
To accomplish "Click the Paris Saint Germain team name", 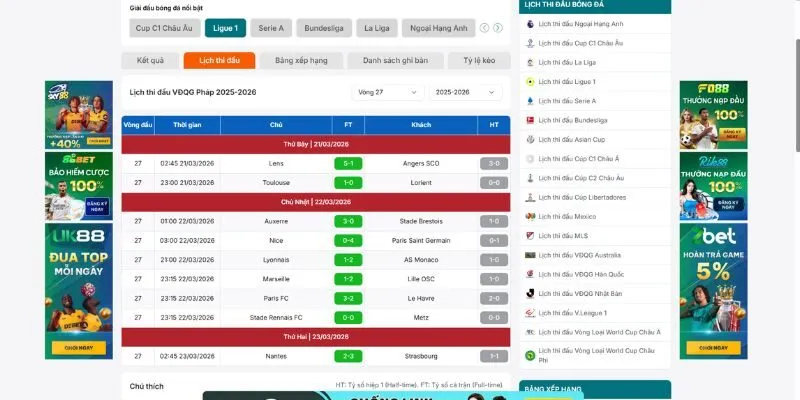I will click(420, 241).
